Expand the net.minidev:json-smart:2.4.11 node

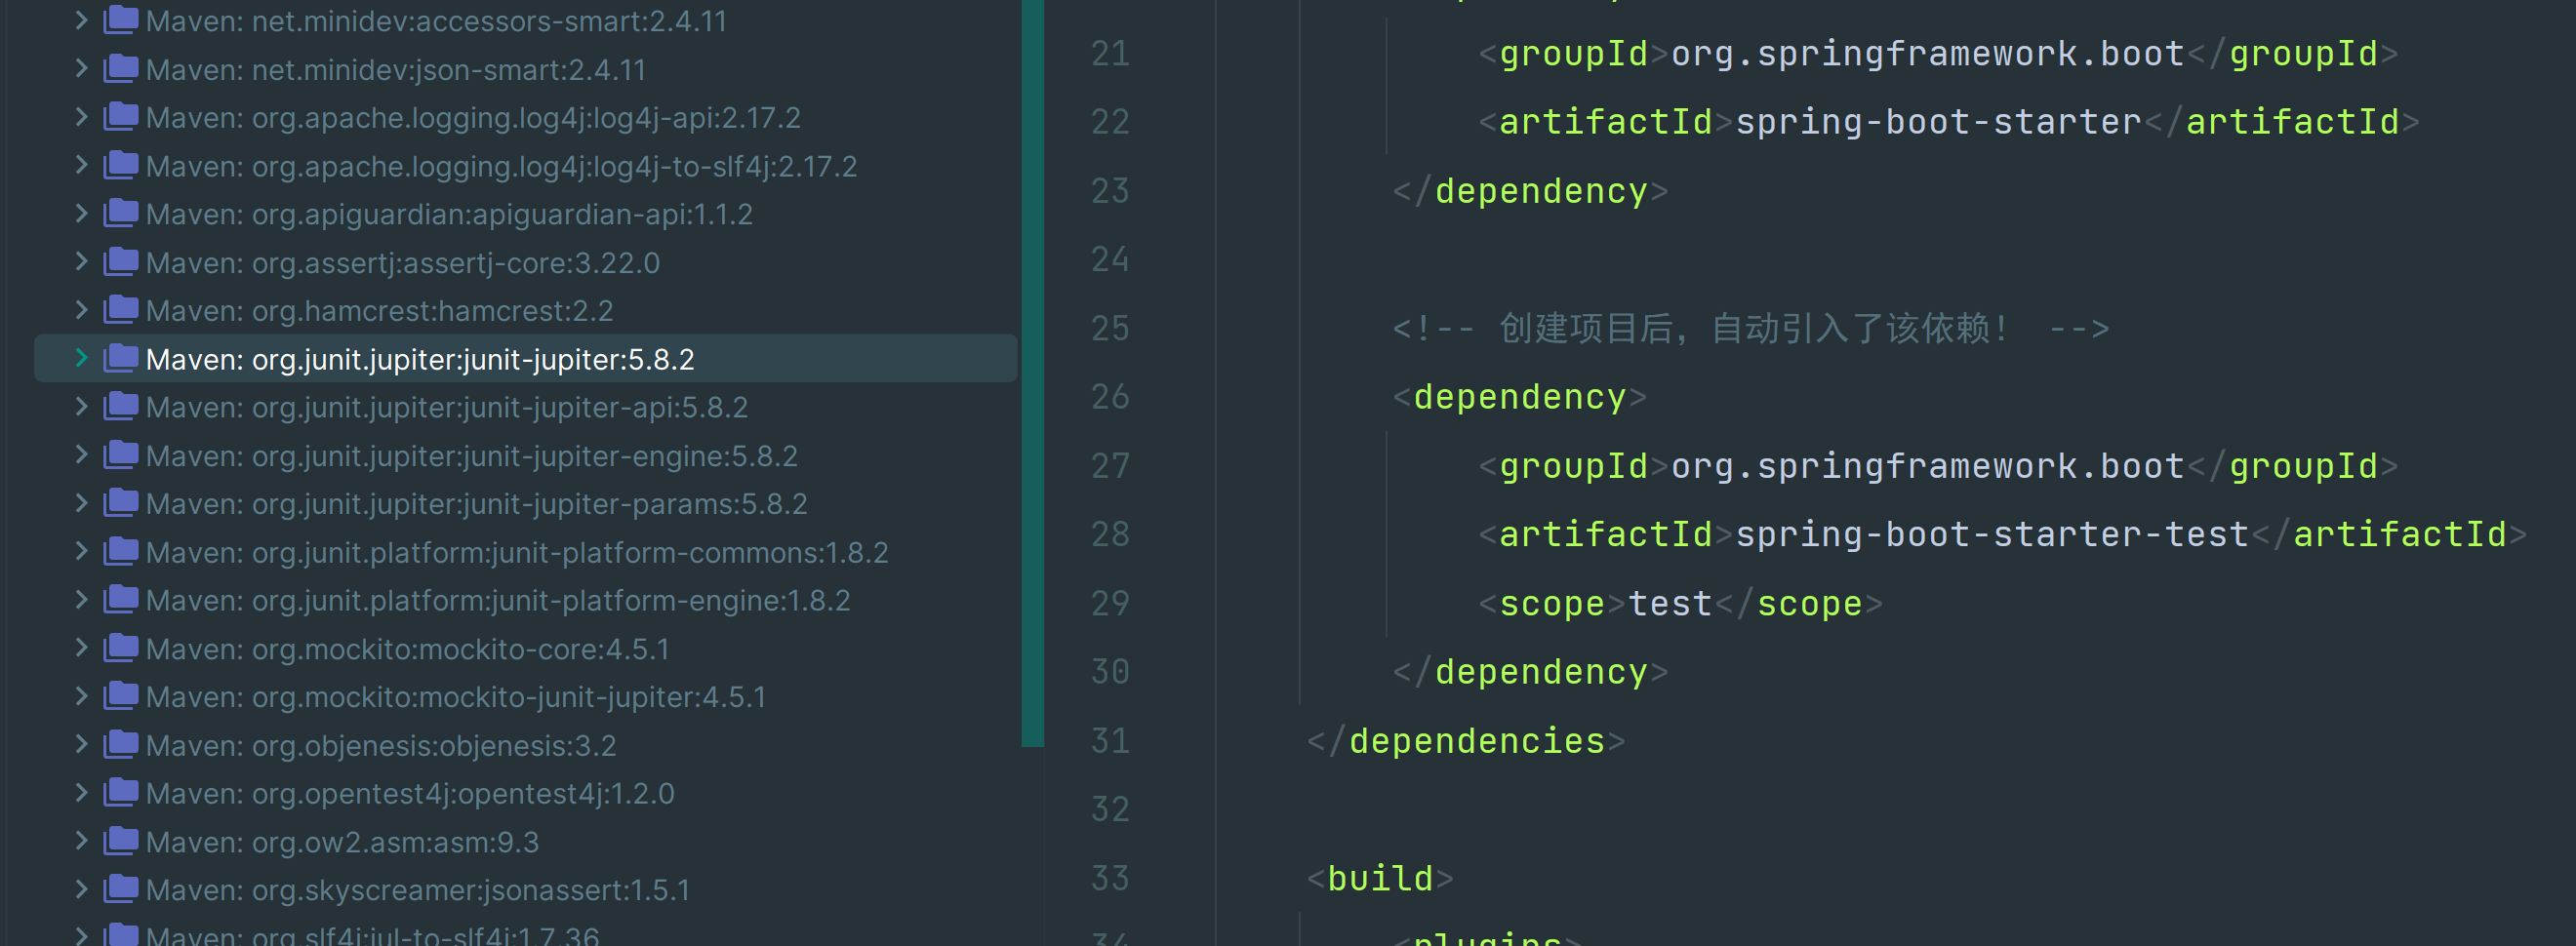[82, 68]
